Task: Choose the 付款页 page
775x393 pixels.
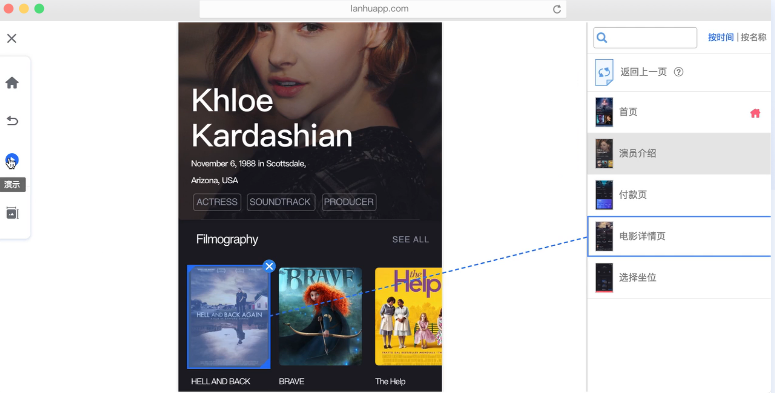Action: point(679,195)
